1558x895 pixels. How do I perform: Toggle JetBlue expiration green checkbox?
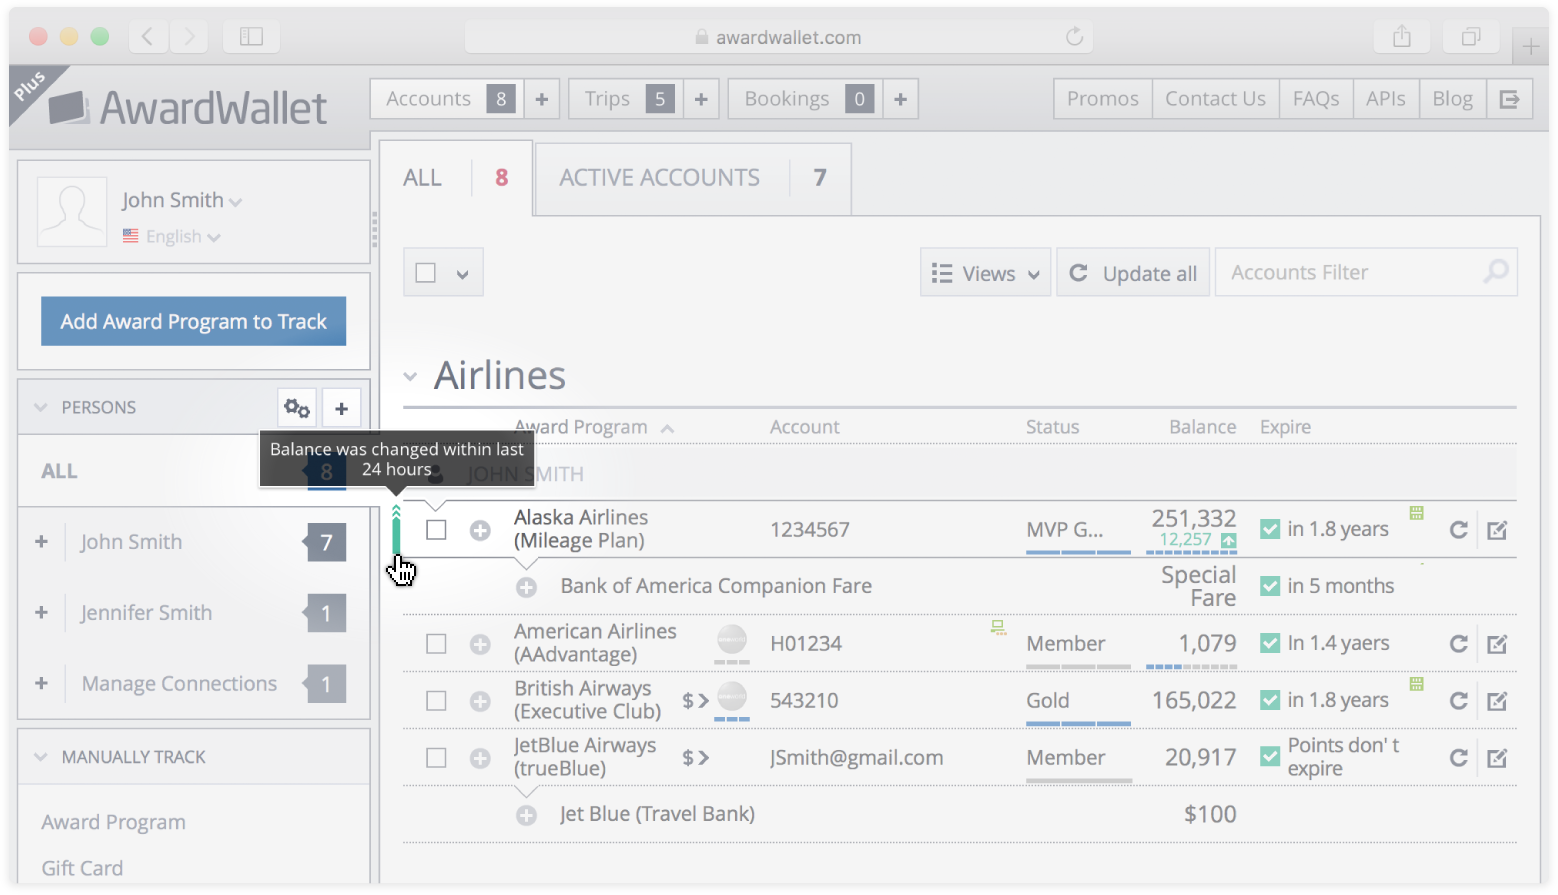[x=1270, y=757]
